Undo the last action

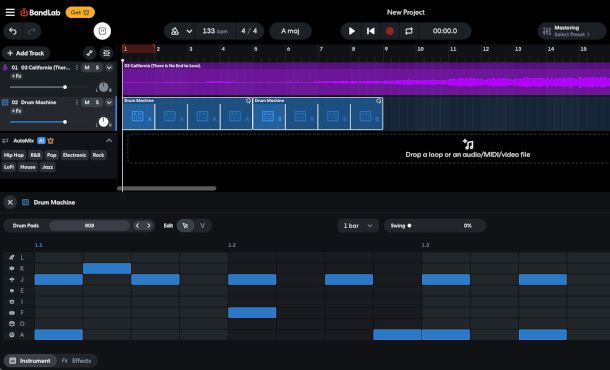coord(13,31)
